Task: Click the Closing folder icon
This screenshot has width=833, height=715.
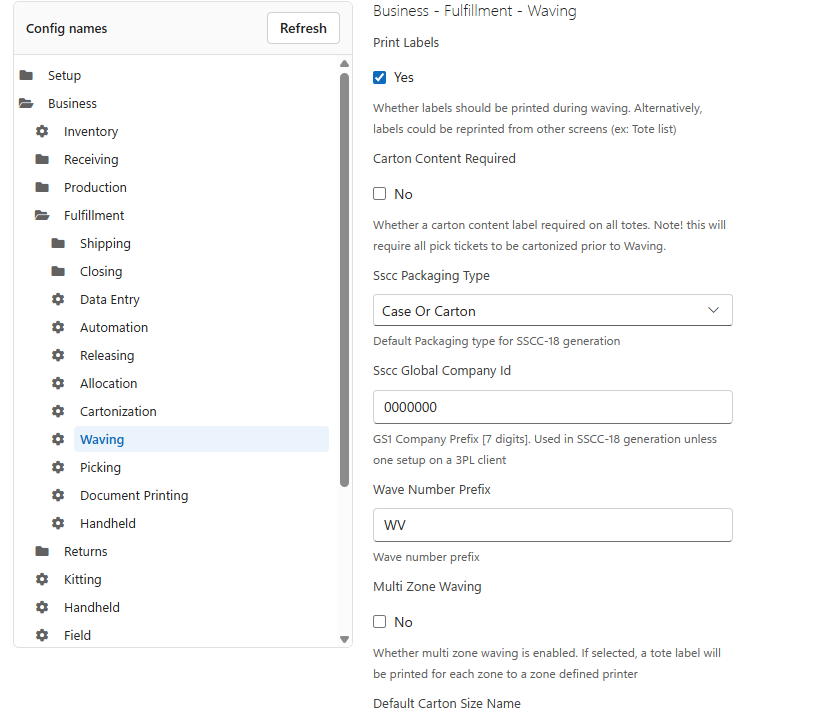Action: [58, 271]
